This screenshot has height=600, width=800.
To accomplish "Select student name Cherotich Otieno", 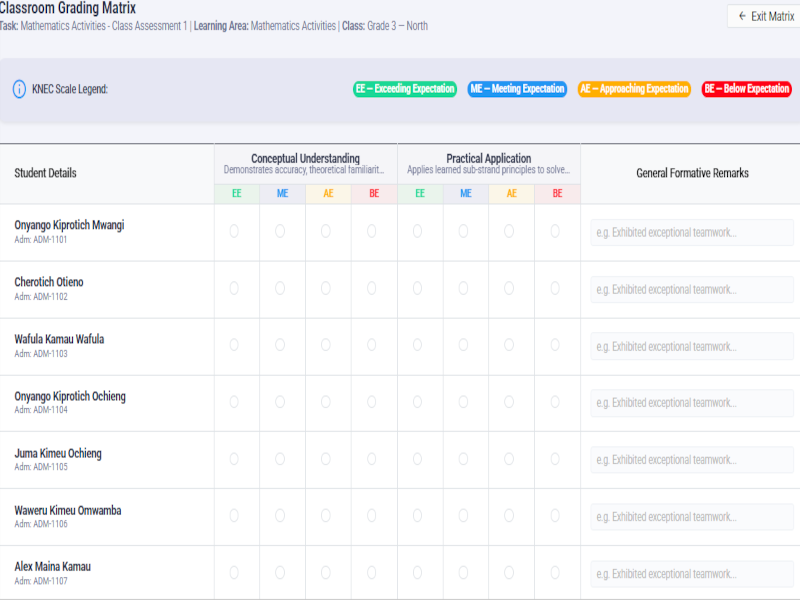I will [49, 282].
